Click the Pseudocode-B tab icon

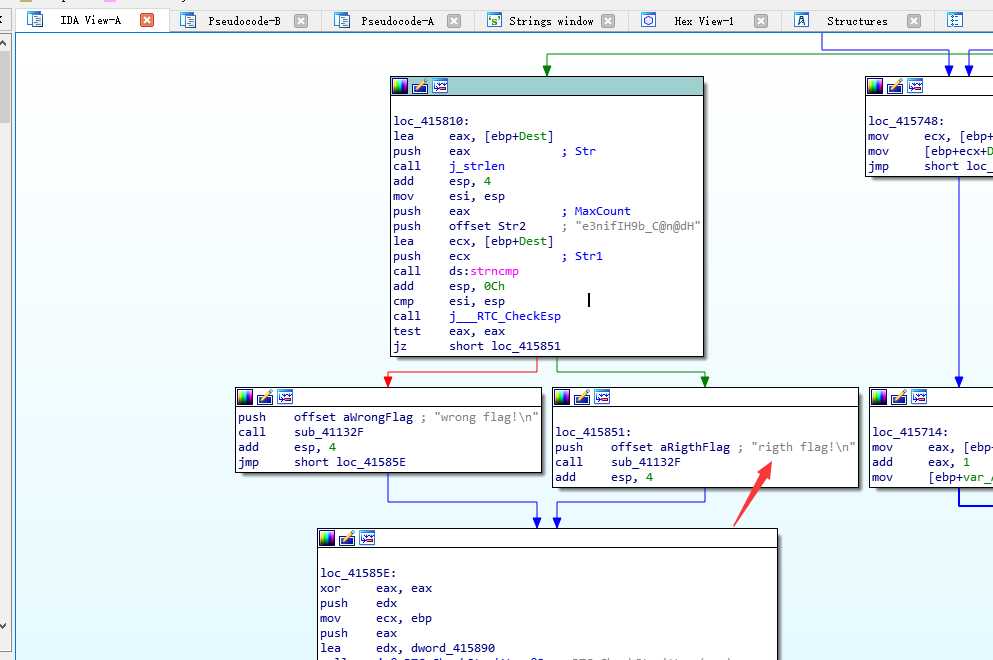click(x=188, y=20)
